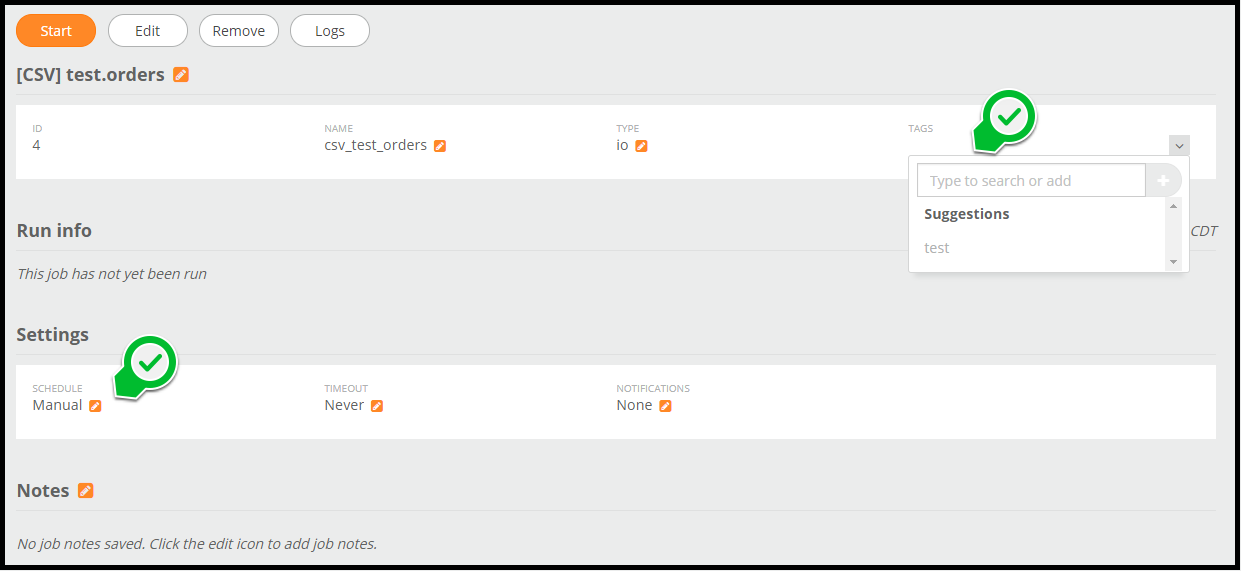
Task: View job Logs
Action: (x=330, y=31)
